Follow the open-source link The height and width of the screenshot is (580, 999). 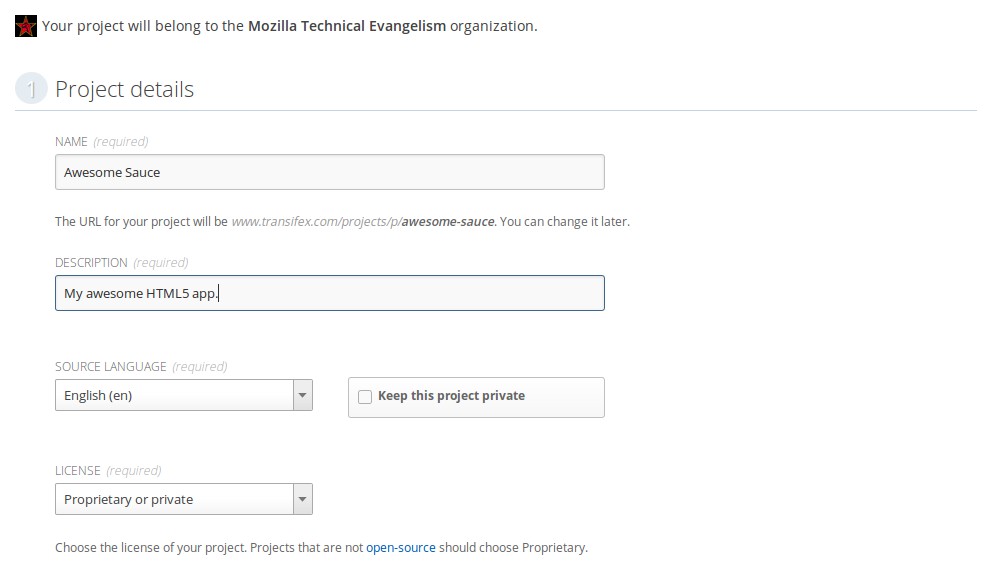click(x=401, y=547)
